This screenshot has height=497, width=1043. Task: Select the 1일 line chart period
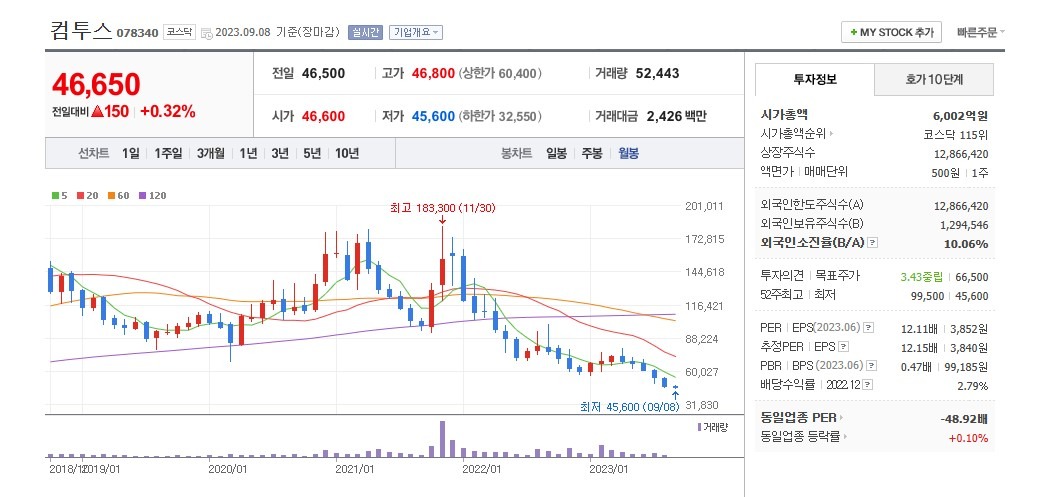(130, 154)
